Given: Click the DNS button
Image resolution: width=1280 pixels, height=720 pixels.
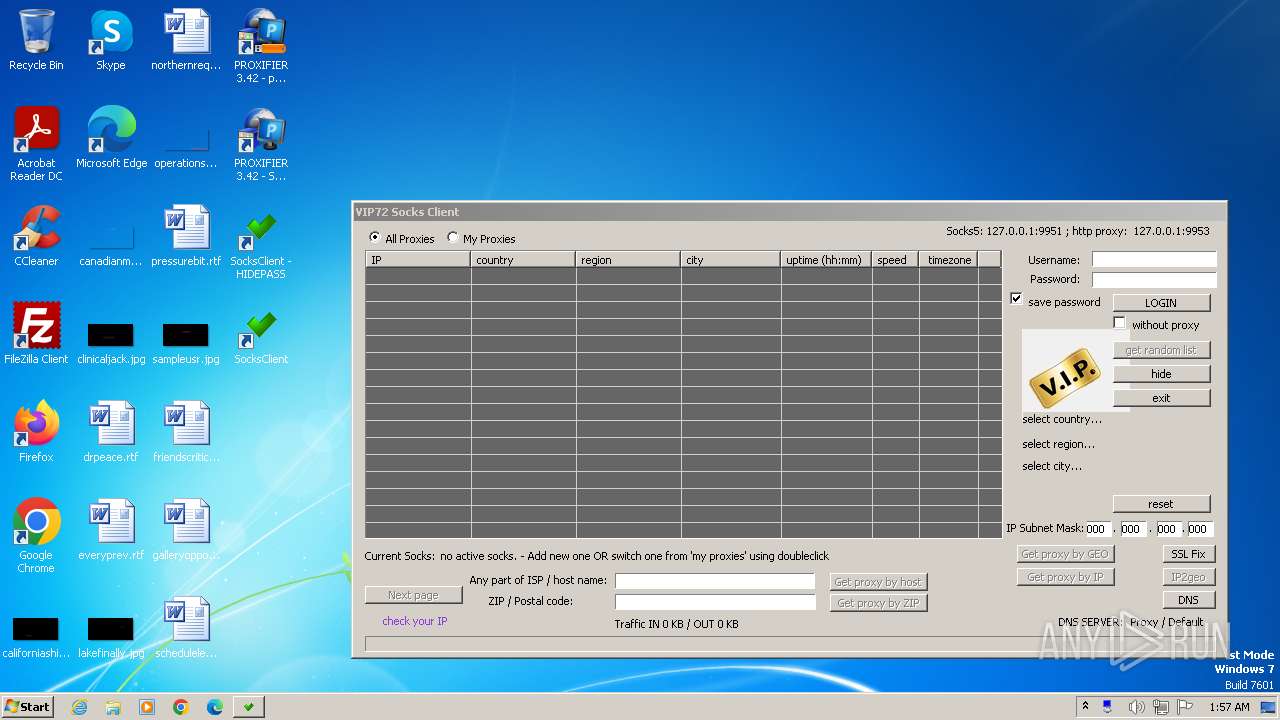Looking at the screenshot, I should 1188,599.
